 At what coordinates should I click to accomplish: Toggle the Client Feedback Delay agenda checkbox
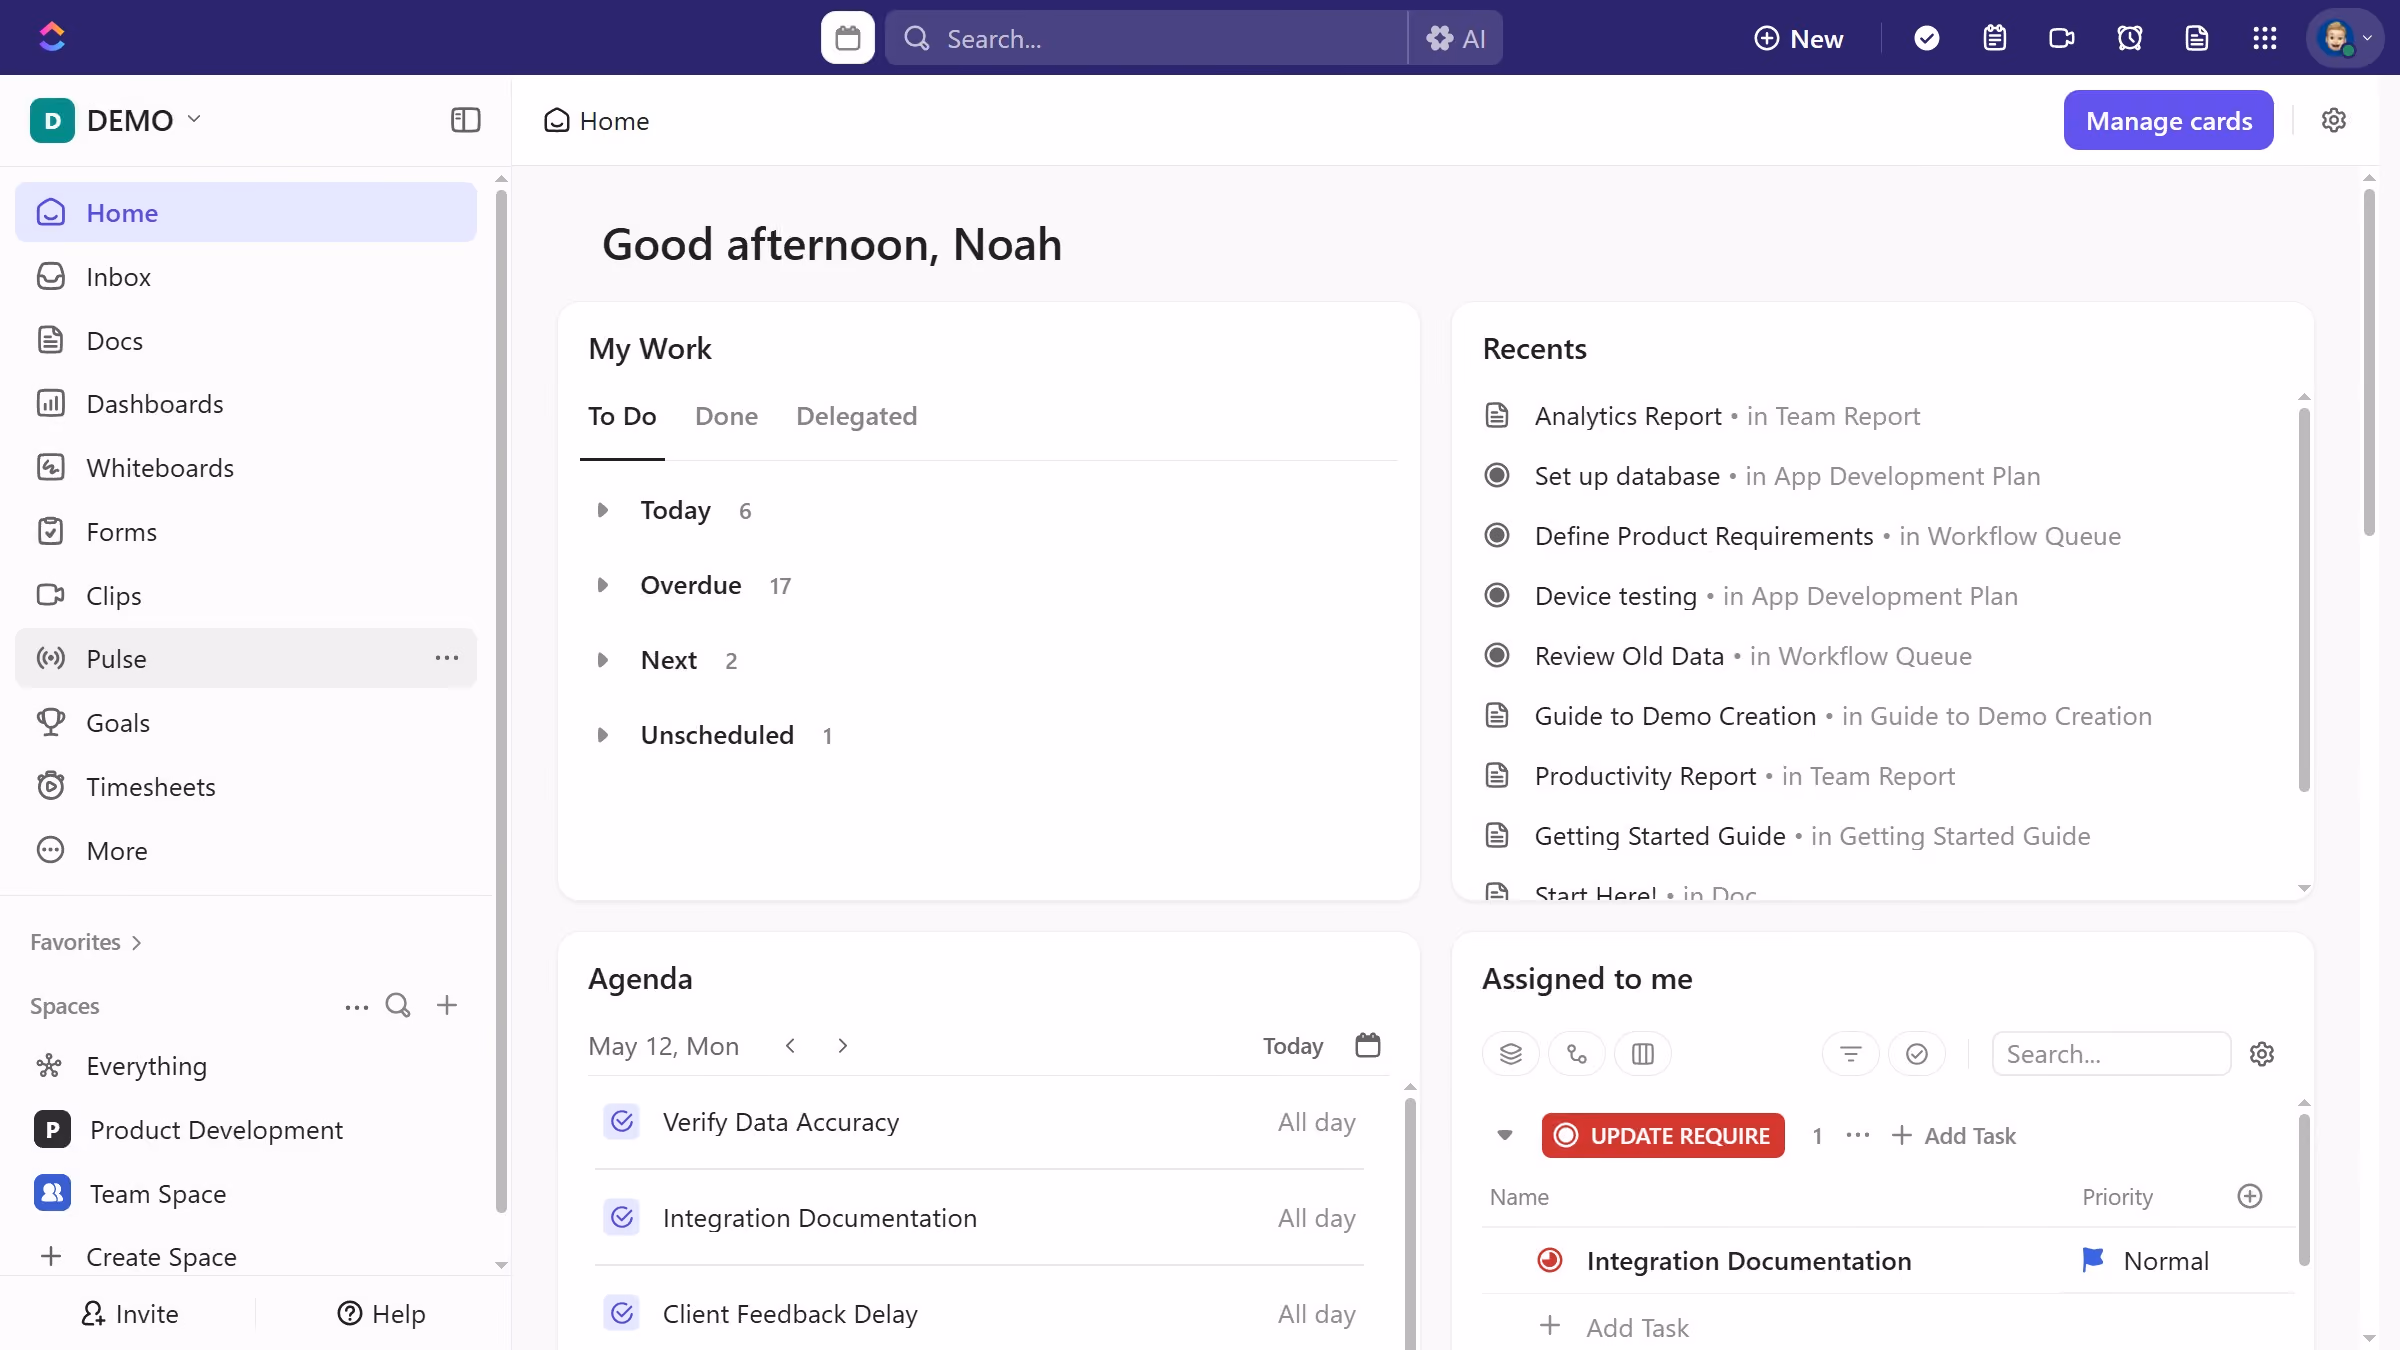[x=621, y=1313]
